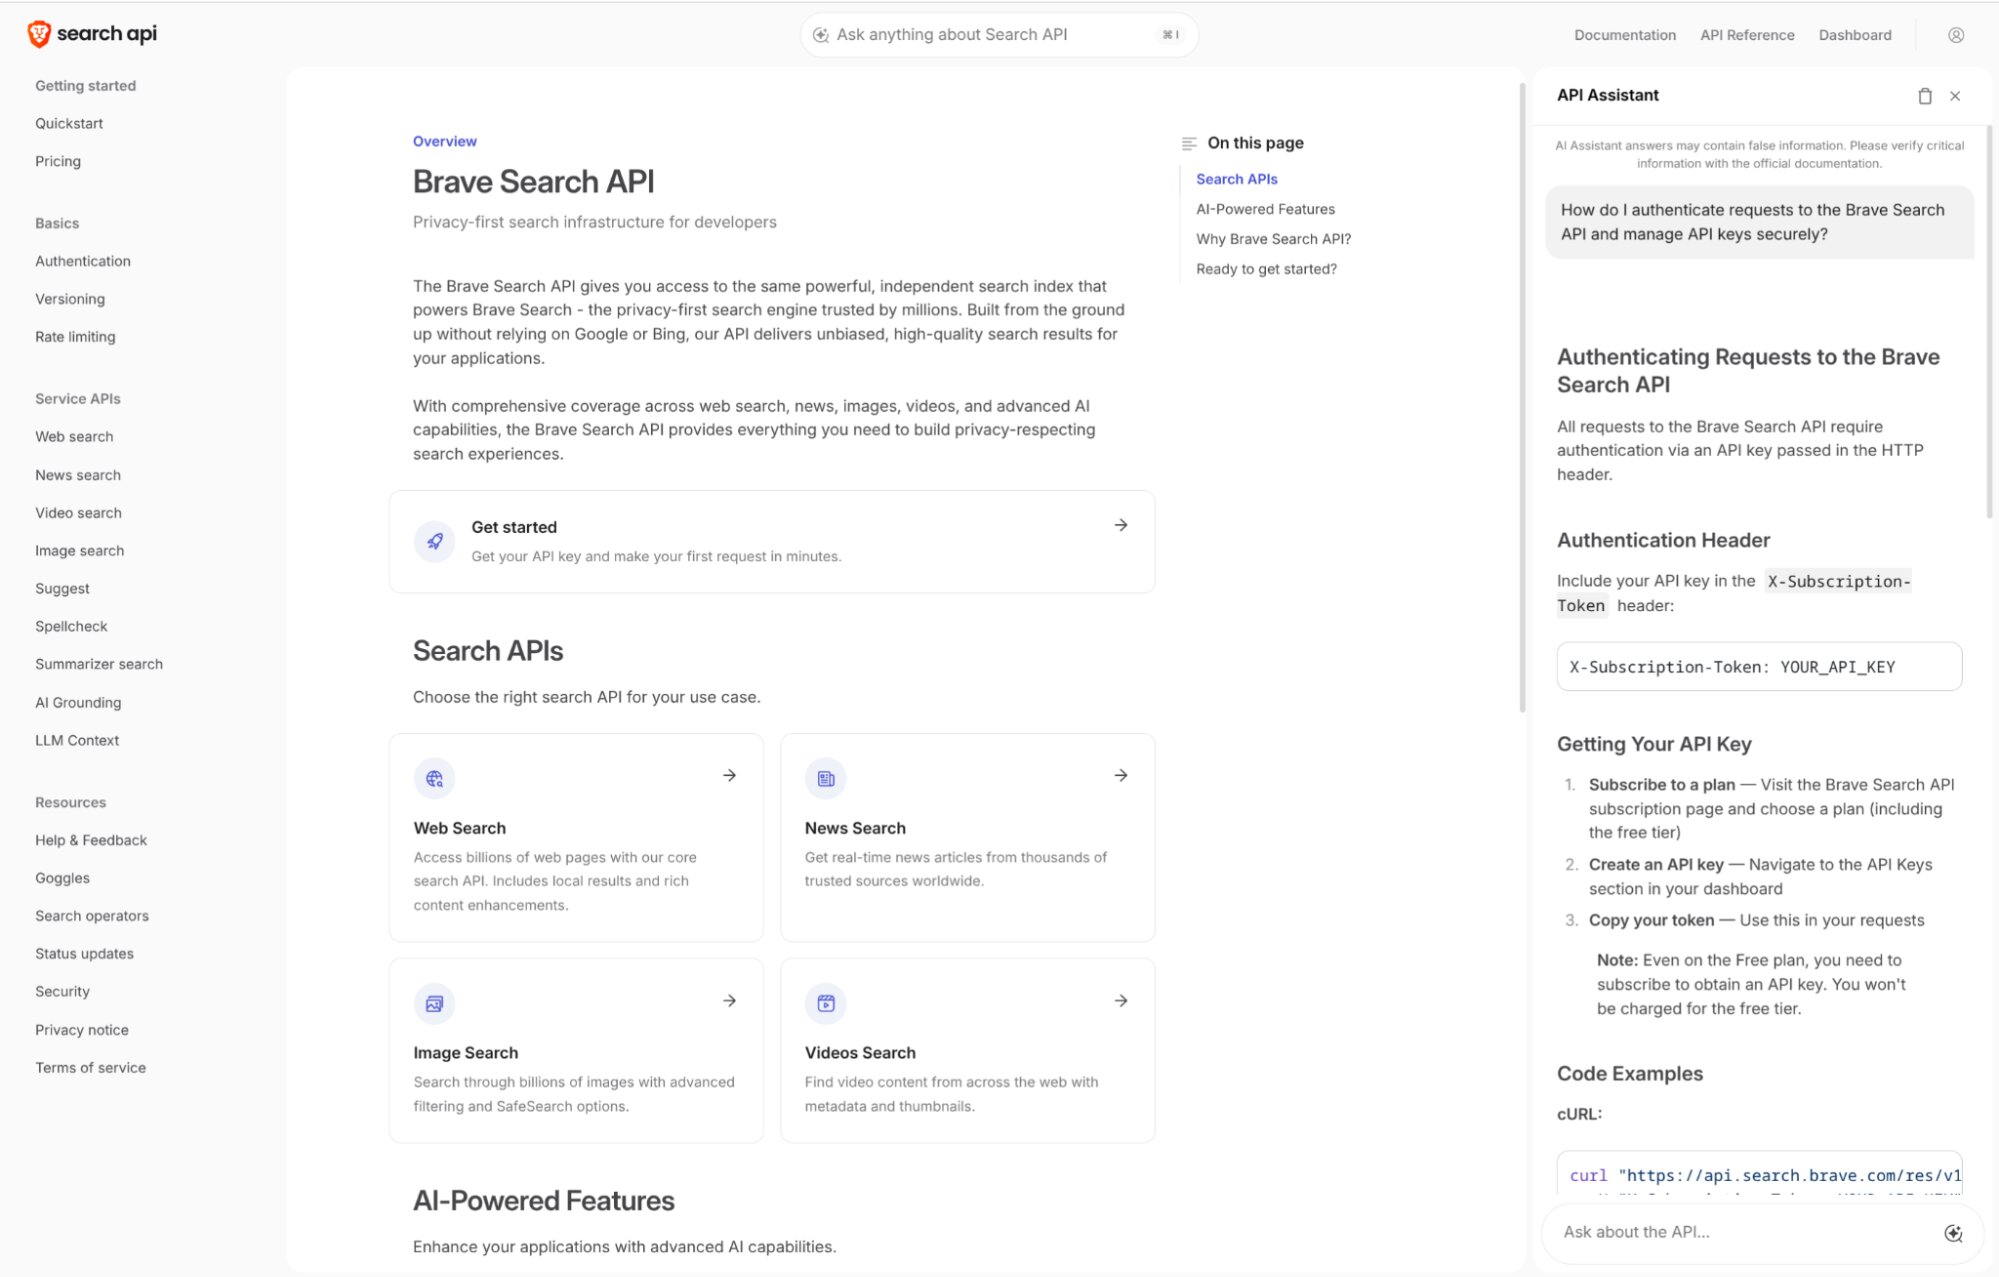Open the News Search card via its arrow
Image resolution: width=1999 pixels, height=1277 pixels.
[x=1120, y=774]
